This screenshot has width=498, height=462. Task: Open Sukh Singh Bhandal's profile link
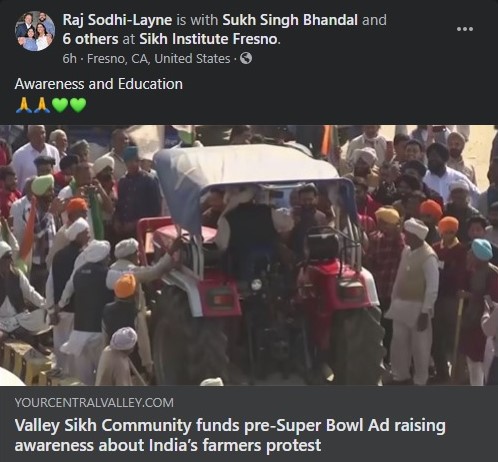click(x=290, y=20)
